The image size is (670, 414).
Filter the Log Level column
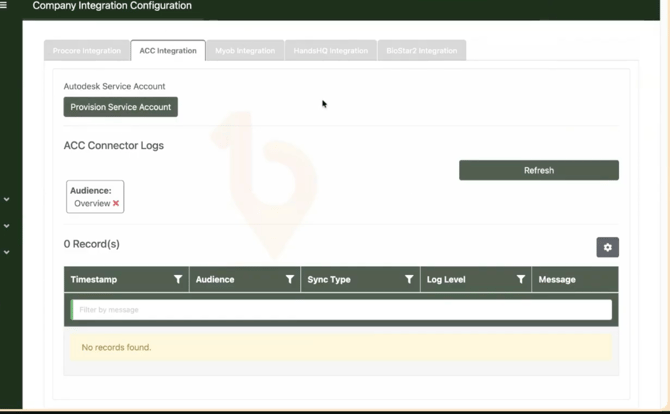[x=521, y=279]
